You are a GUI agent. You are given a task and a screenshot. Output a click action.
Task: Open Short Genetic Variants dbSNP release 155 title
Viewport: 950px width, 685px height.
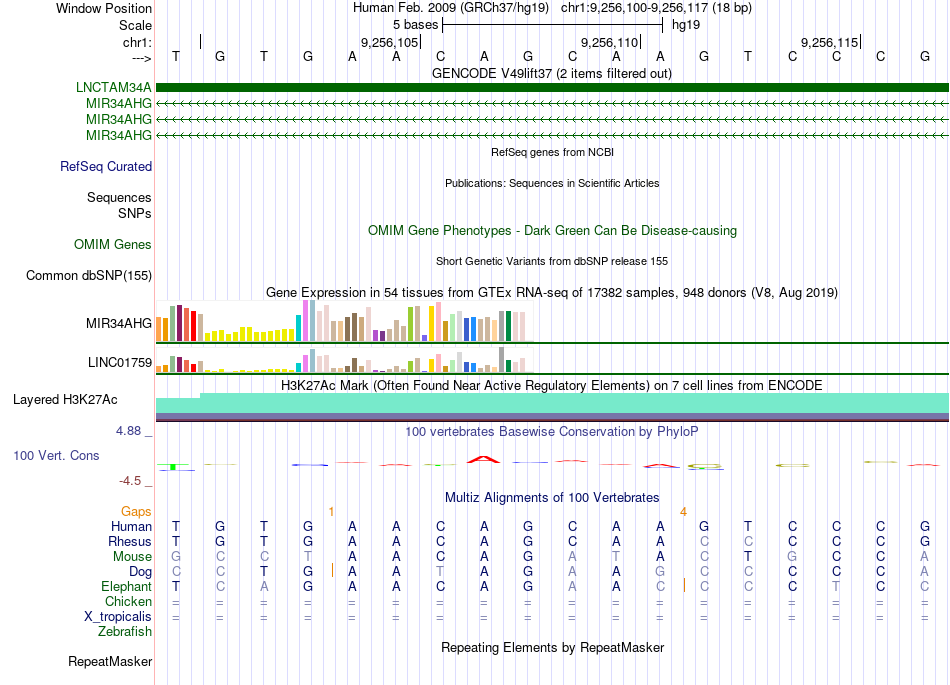tap(552, 262)
